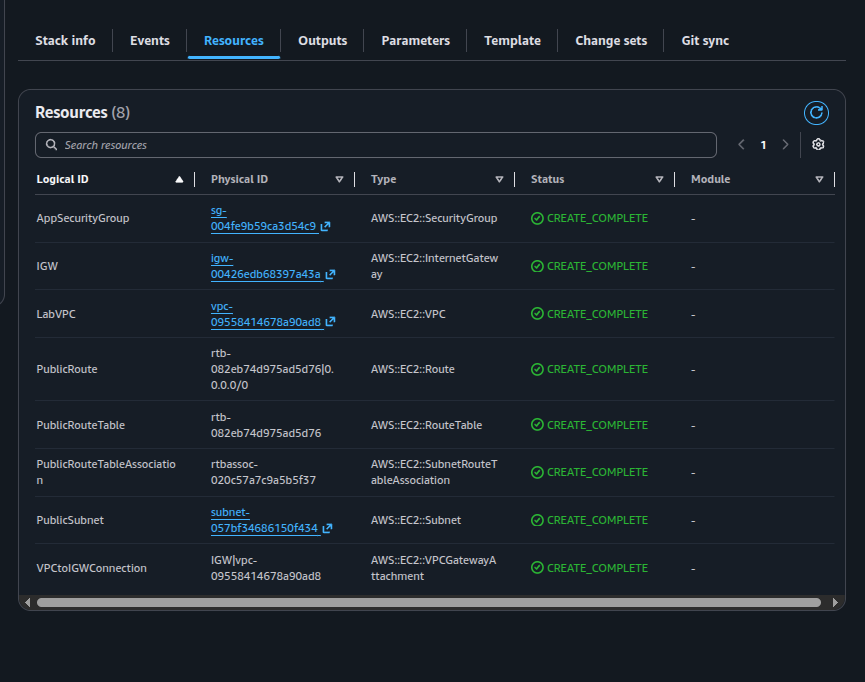The image size is (865, 682).
Task: Click green check icon in IGW row
Action: pyautogui.click(x=537, y=266)
